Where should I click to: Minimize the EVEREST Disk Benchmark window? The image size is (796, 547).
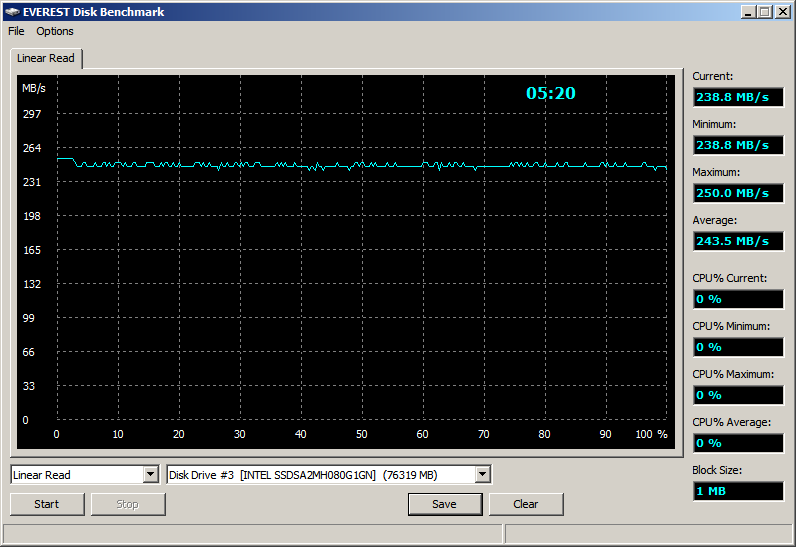coord(748,12)
